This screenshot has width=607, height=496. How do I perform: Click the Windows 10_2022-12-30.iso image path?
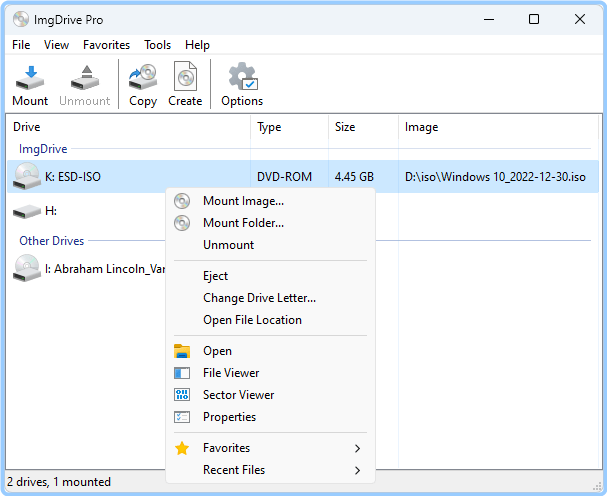[x=495, y=177]
